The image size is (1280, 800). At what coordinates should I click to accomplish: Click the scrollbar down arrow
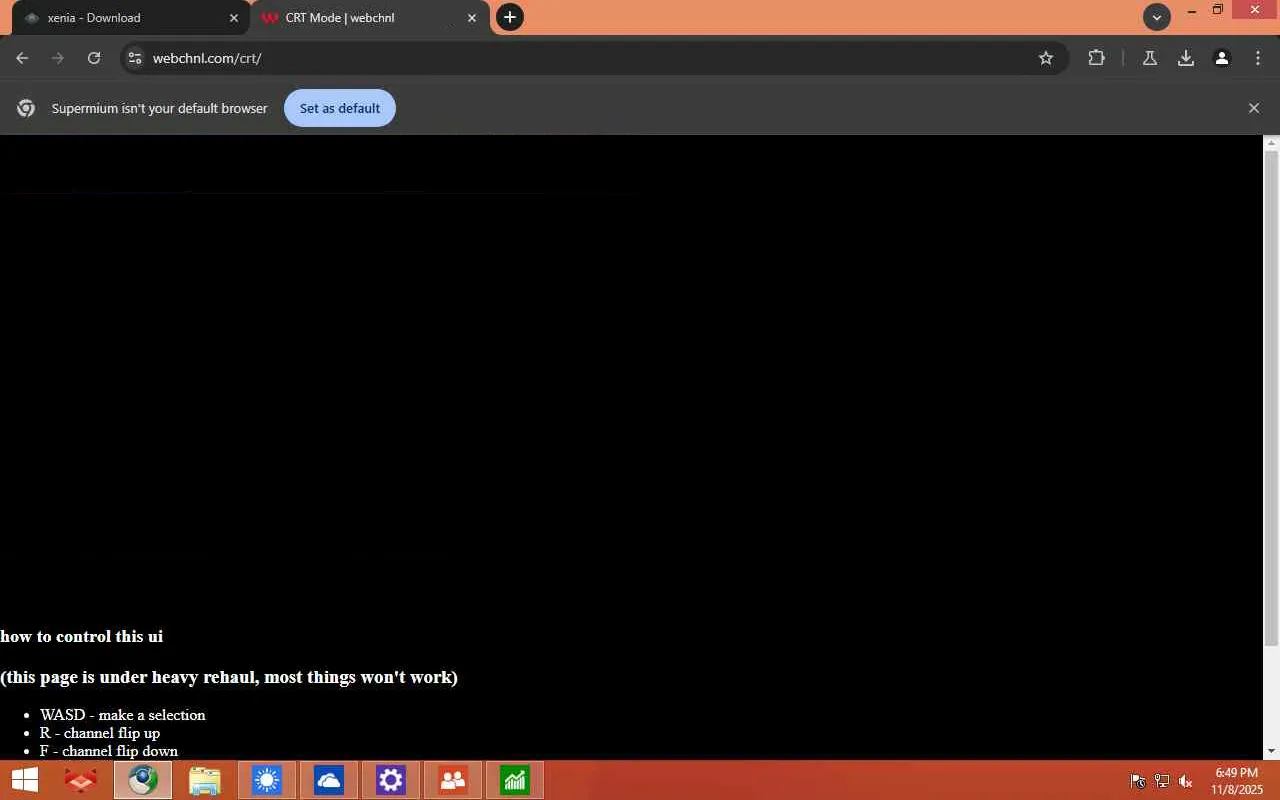tap(1272, 751)
